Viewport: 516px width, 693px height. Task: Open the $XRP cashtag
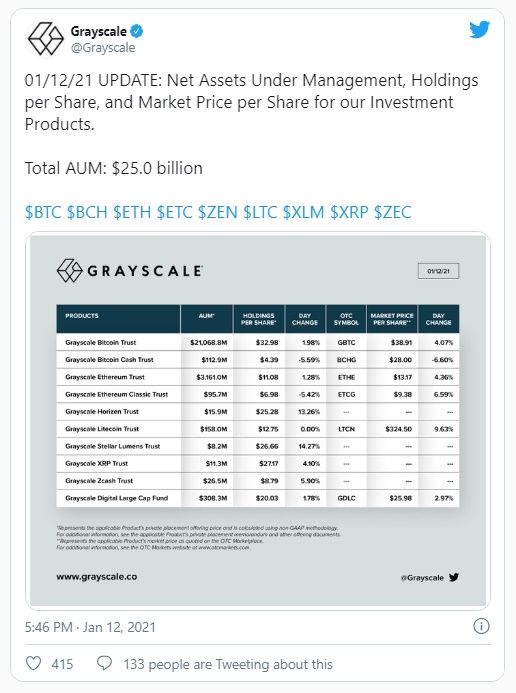pyautogui.click(x=349, y=212)
